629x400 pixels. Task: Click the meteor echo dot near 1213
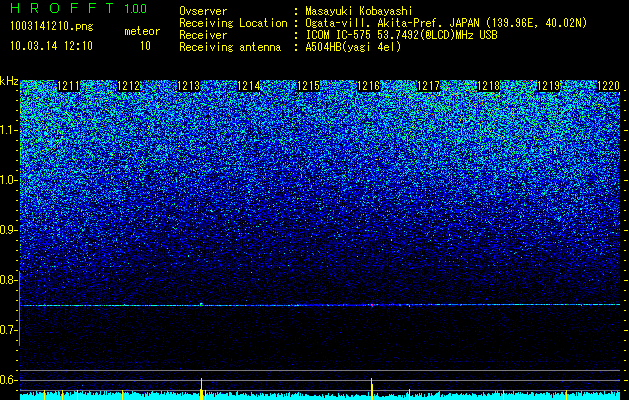[201, 305]
